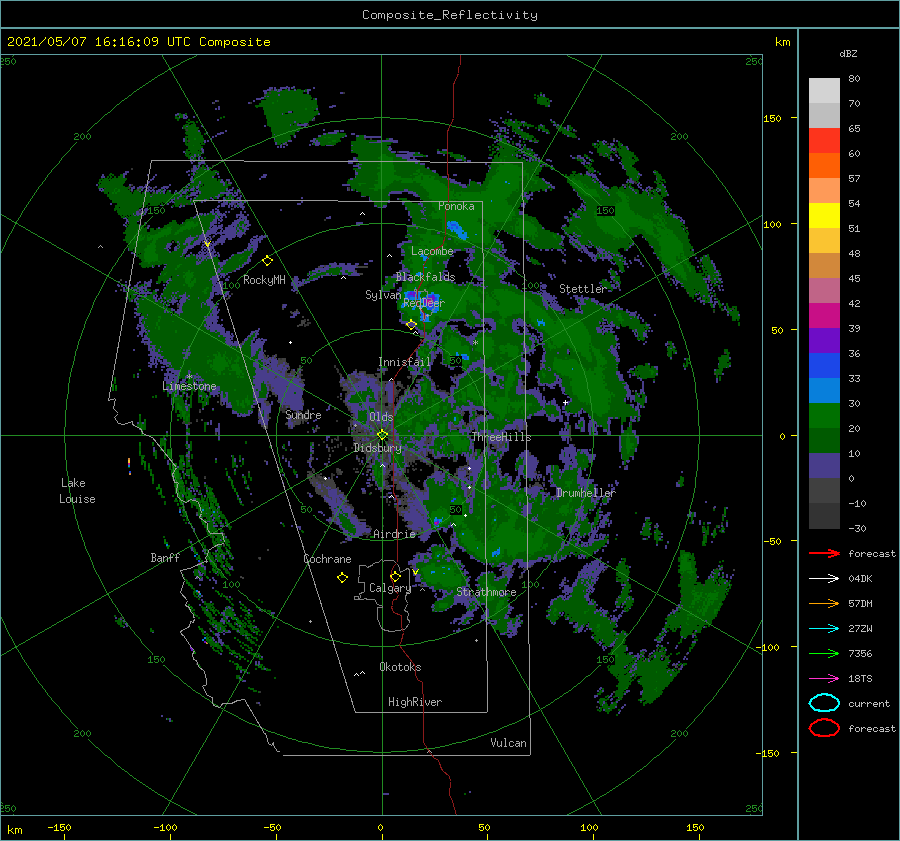Click the Limestone label

pos(189,386)
